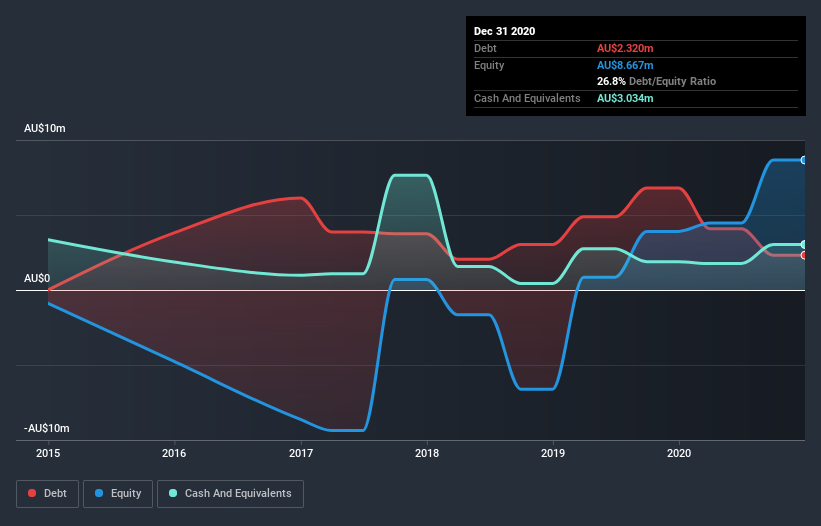
Task: Click the blue dot in Equity legend
Action: (x=99, y=493)
